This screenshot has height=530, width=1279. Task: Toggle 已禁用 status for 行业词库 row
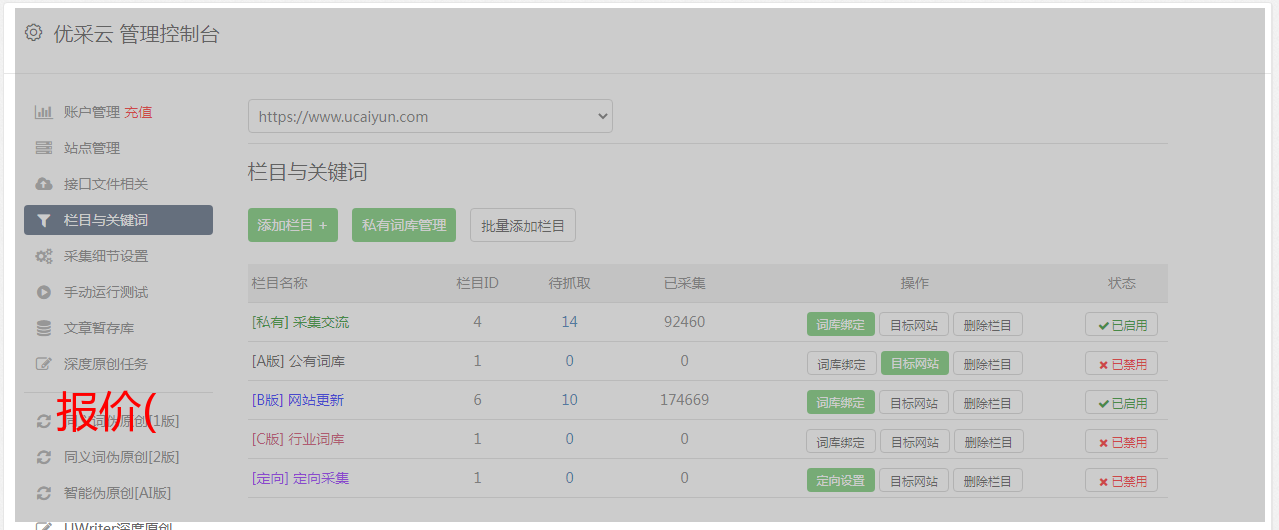point(1122,441)
